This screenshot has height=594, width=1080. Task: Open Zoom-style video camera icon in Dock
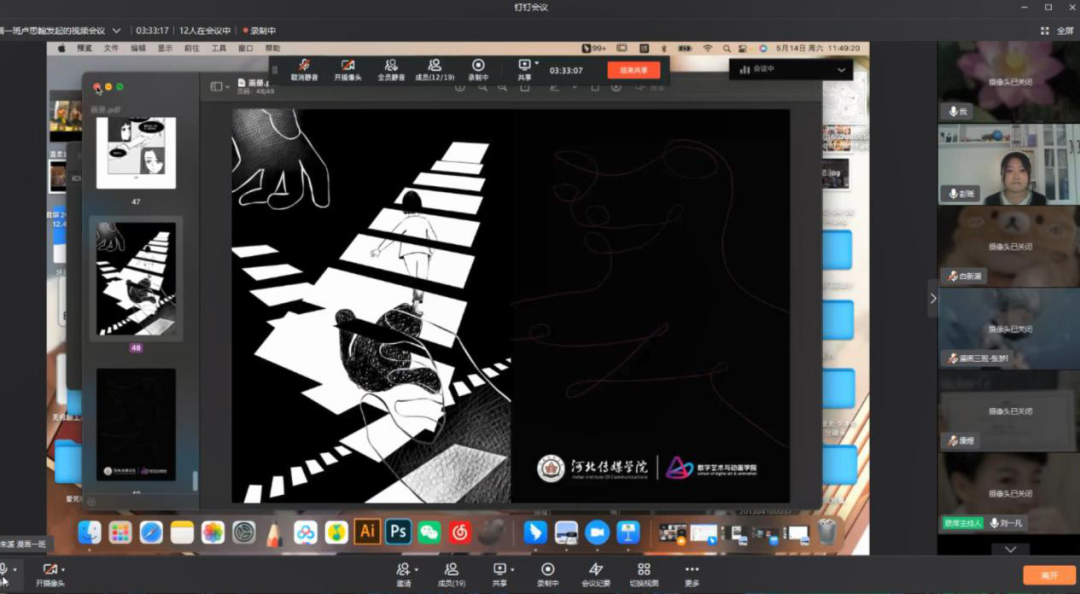[x=597, y=533]
